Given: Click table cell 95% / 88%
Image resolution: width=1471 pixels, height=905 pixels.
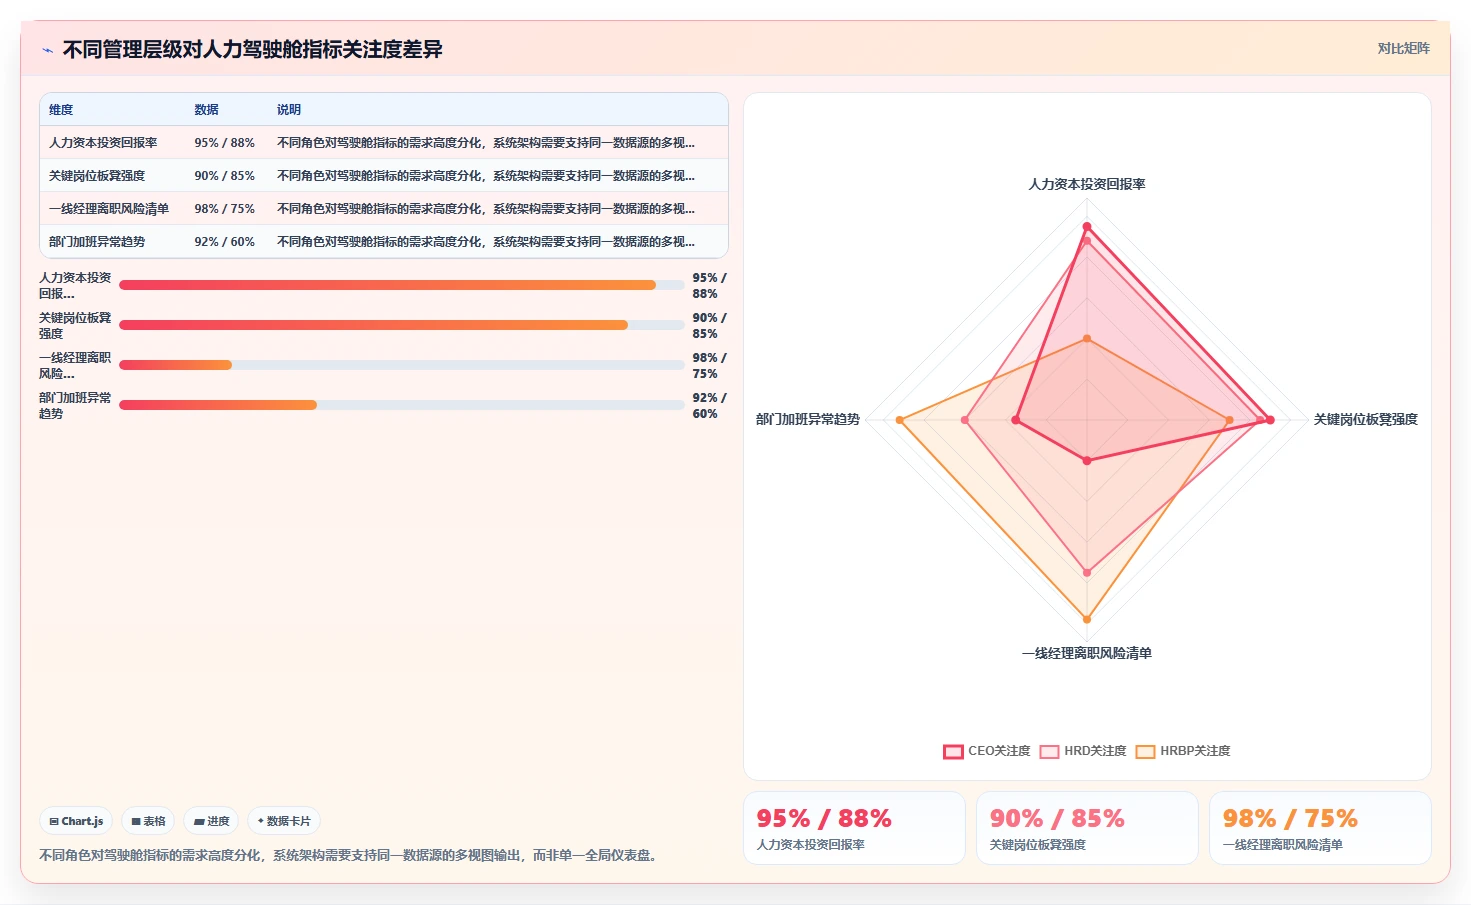Looking at the screenshot, I should point(224,143).
